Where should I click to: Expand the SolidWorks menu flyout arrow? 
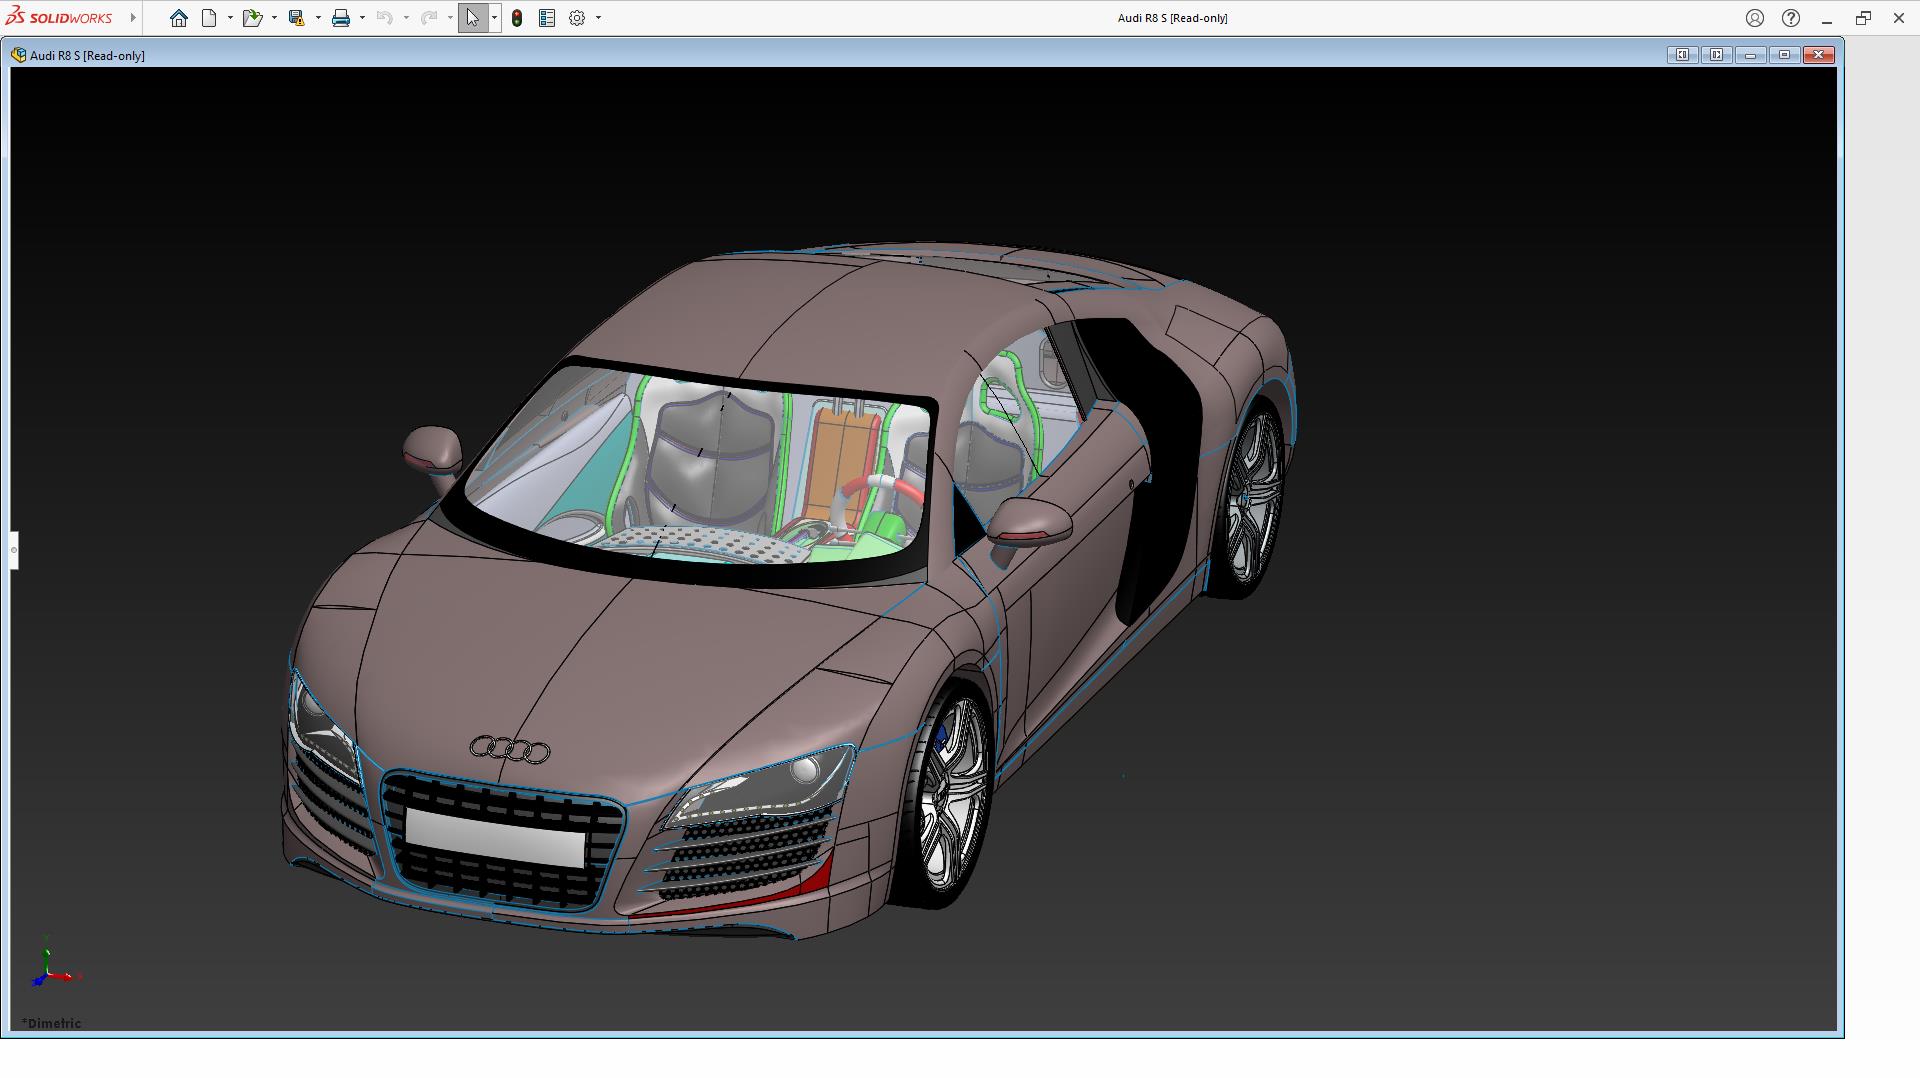(x=133, y=18)
